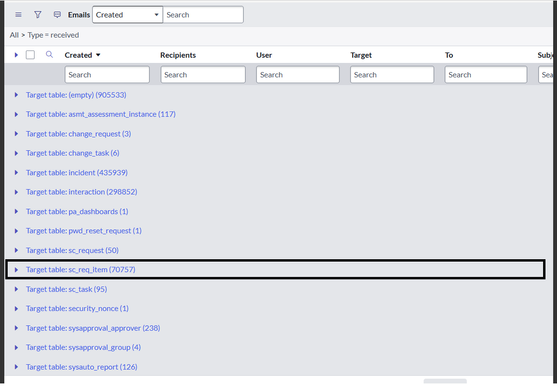
Task: Open Target table: sysauto_report (126) link
Action: [82, 367]
